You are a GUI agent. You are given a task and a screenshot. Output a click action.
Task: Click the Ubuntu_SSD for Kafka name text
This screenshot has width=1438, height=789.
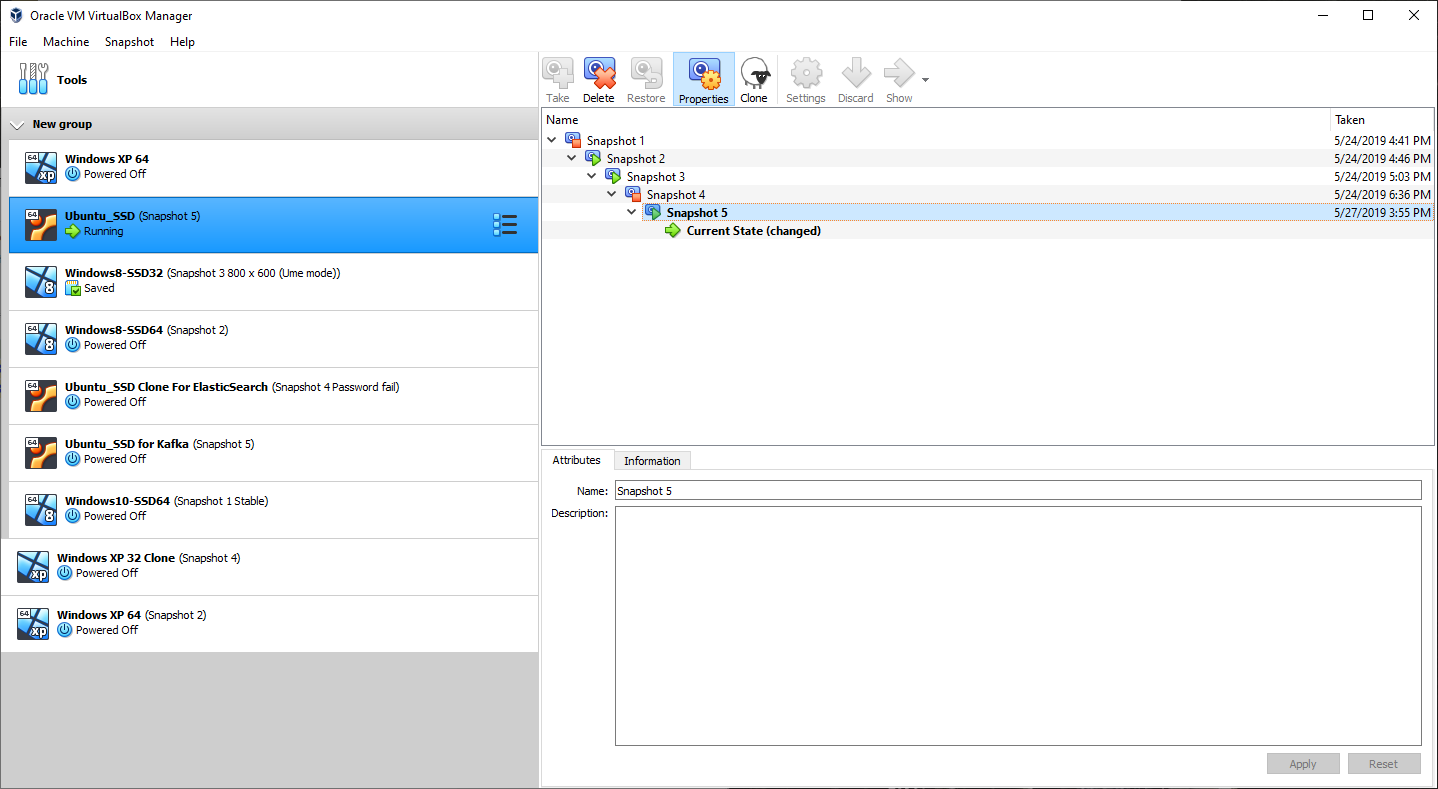tap(127, 444)
